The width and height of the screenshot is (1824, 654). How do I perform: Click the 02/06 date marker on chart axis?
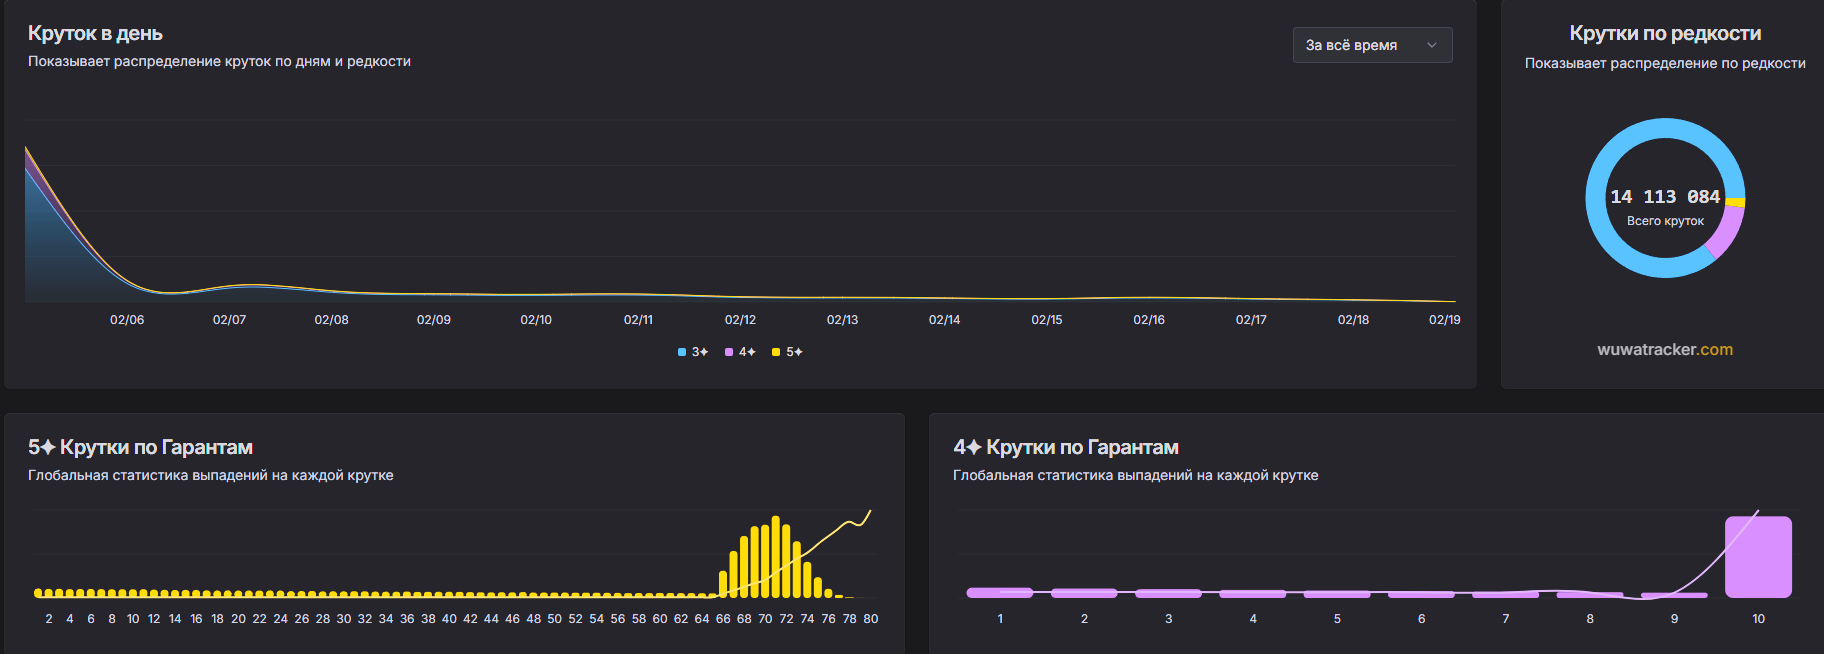[127, 320]
